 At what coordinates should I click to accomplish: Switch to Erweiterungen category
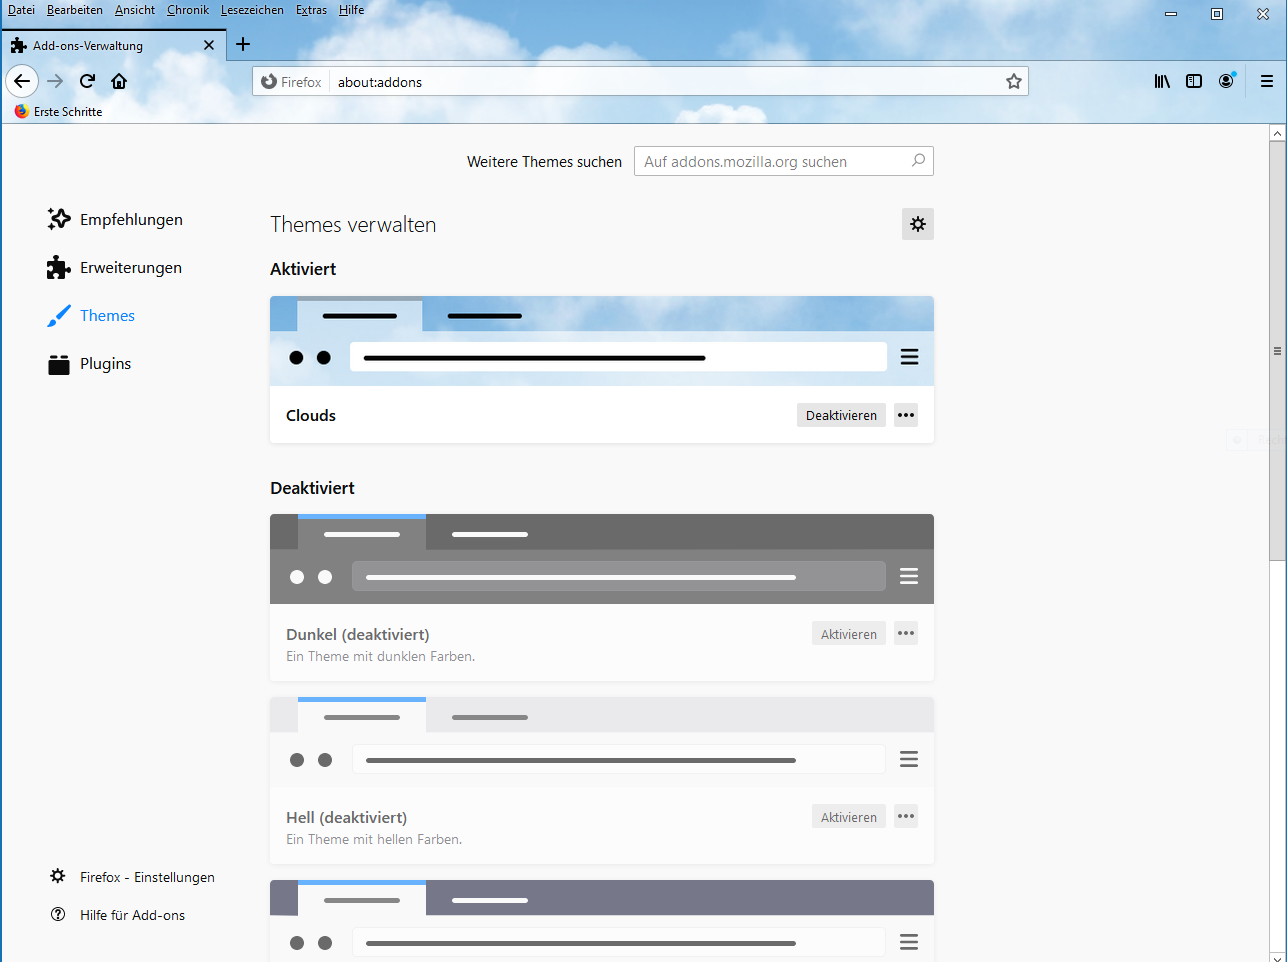pyautogui.click(x=130, y=268)
